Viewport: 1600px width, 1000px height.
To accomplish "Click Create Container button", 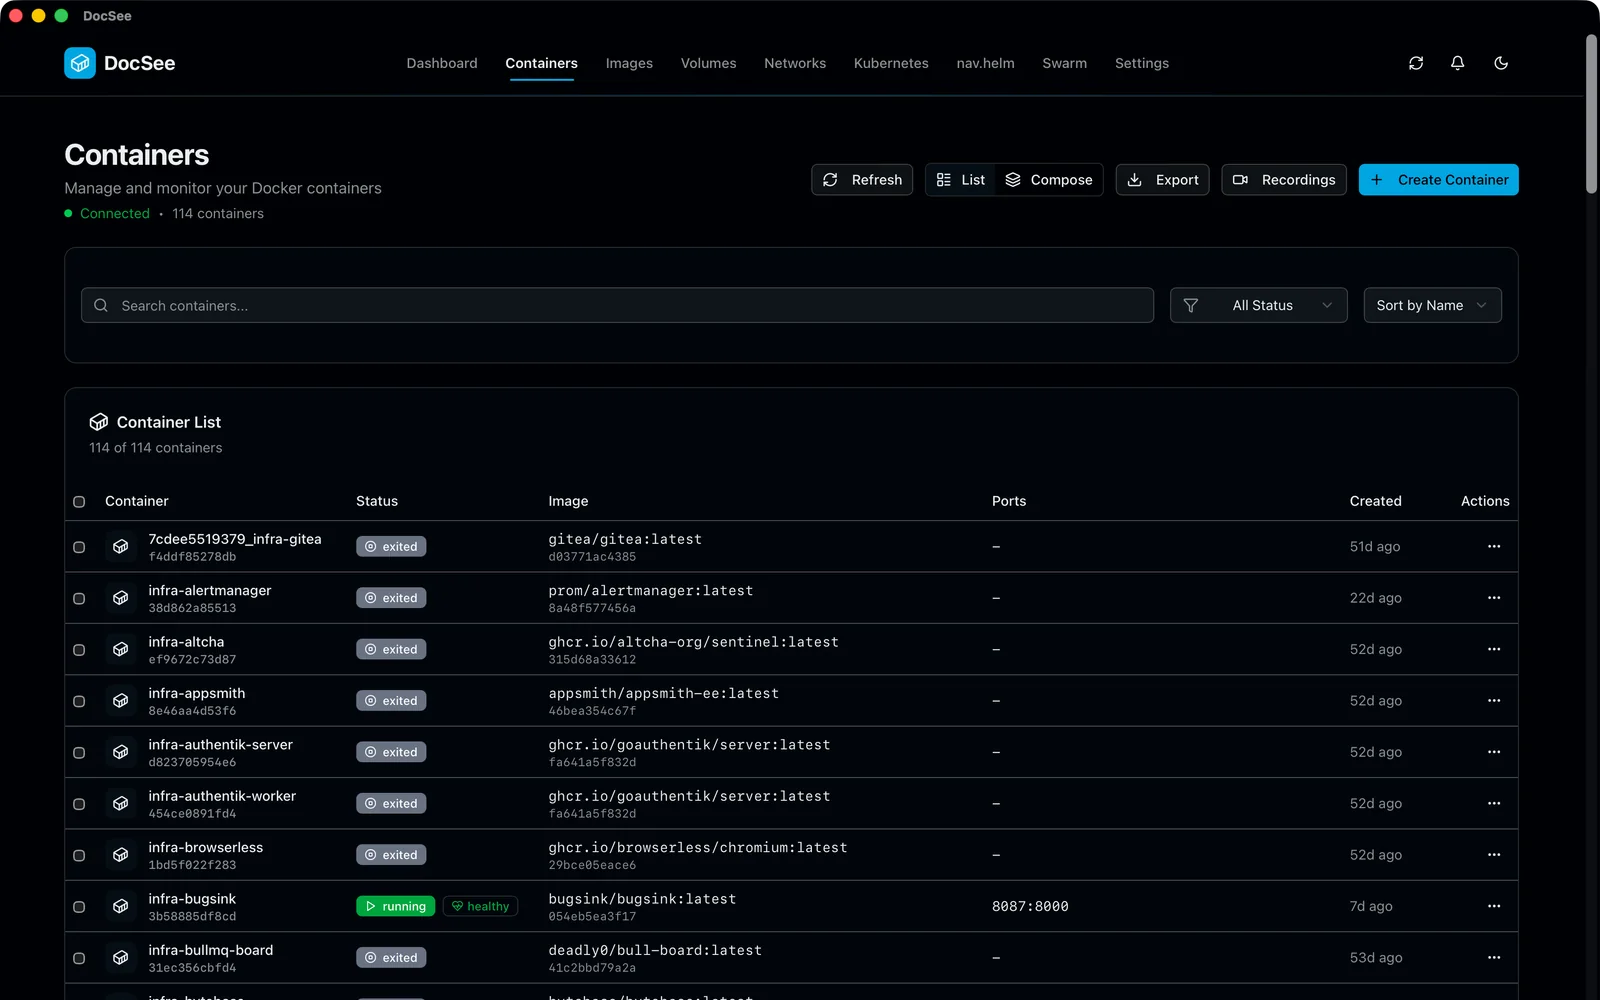I will click(x=1438, y=180).
